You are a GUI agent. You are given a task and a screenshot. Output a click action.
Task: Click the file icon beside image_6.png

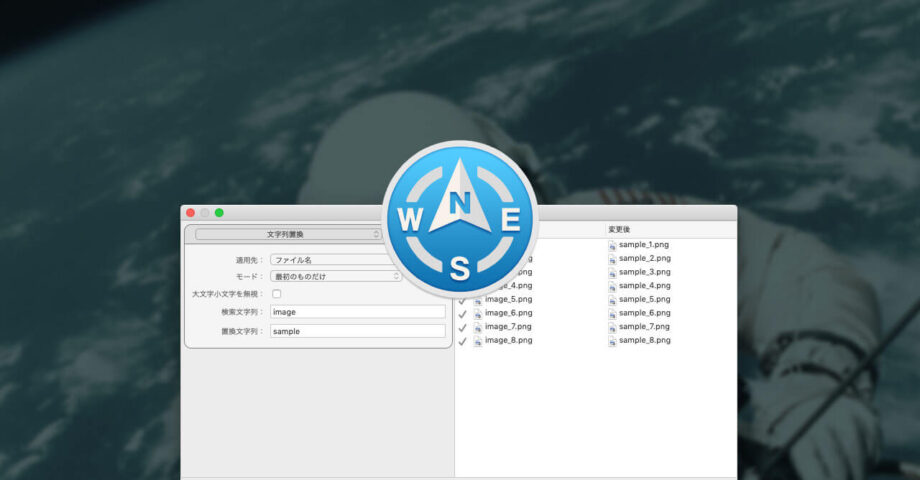click(x=478, y=314)
